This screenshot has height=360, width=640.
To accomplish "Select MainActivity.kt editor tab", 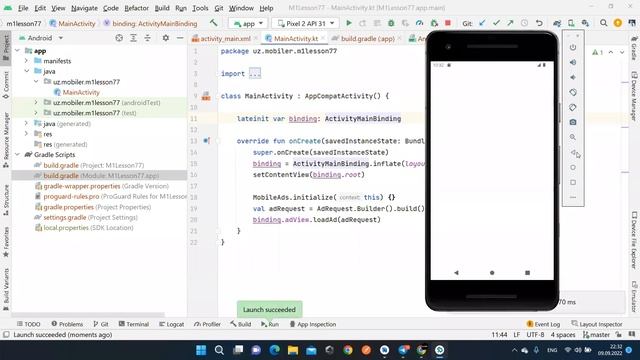I will [x=295, y=38].
